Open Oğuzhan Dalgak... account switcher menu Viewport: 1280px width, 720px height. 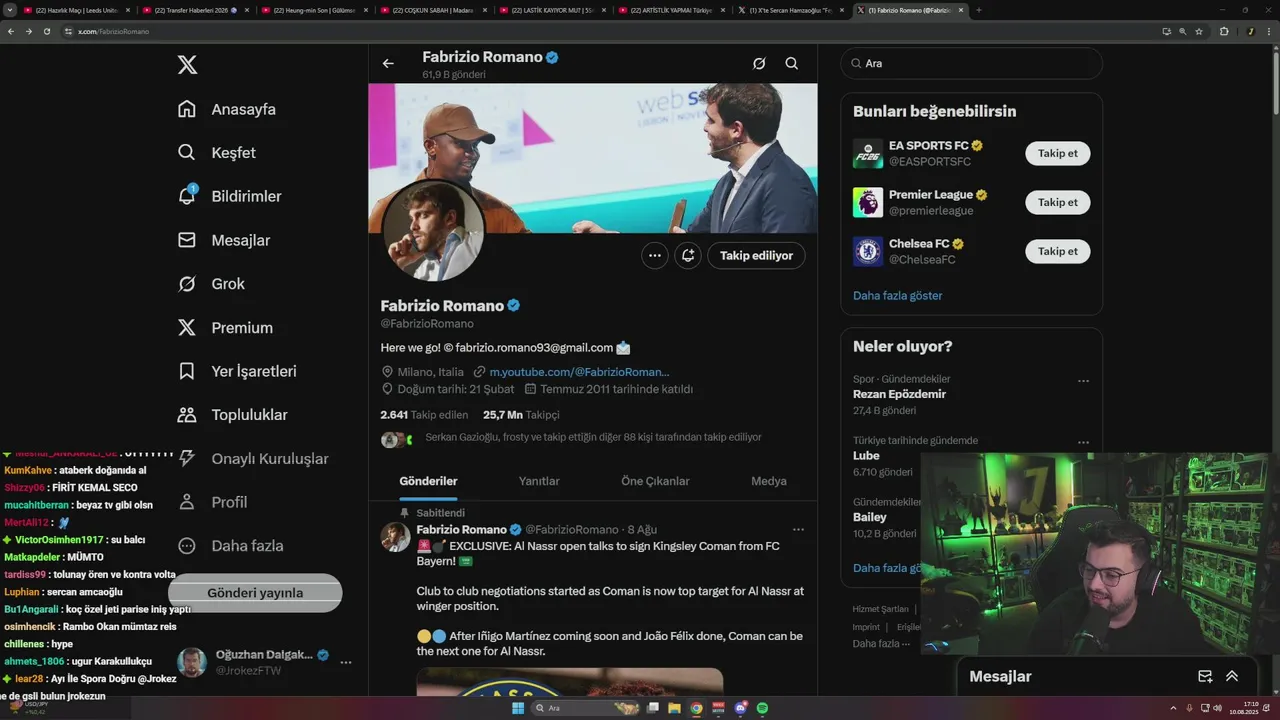click(264, 662)
